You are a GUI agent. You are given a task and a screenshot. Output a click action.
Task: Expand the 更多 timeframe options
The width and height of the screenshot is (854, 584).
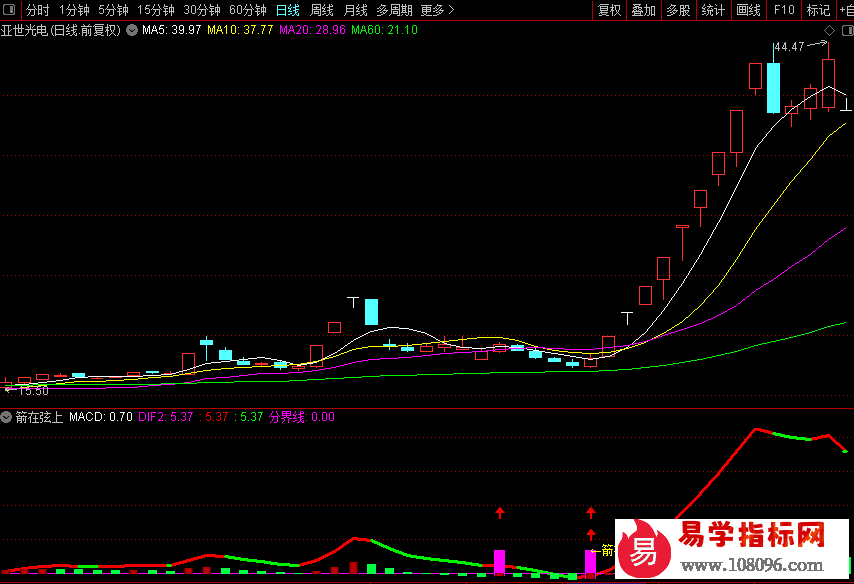[x=437, y=10]
